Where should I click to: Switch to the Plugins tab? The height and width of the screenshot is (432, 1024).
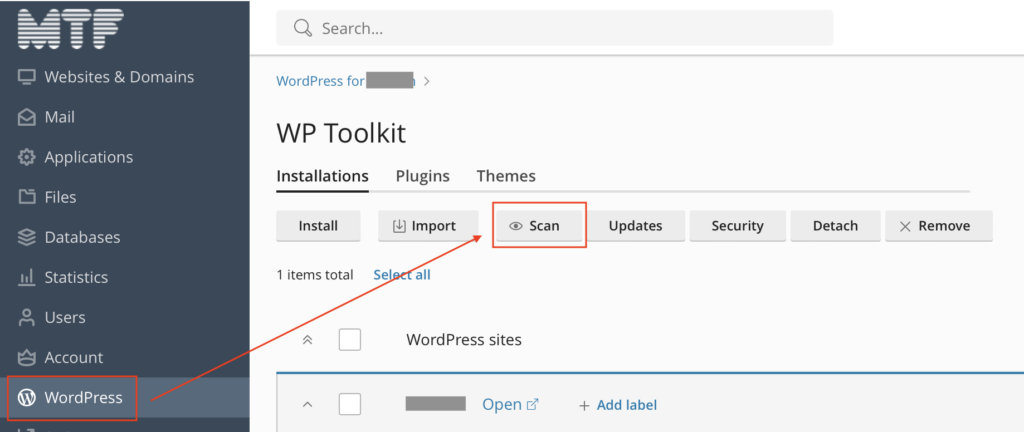click(422, 176)
